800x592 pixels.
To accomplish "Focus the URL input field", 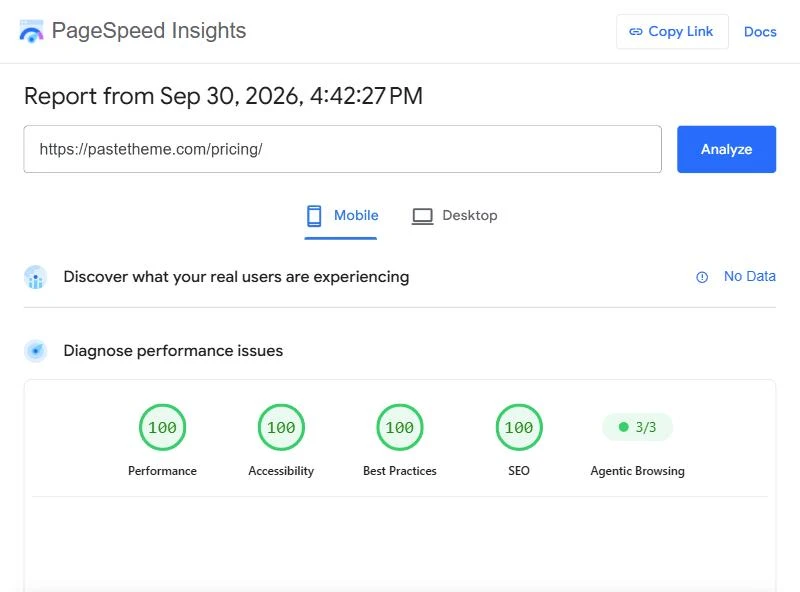I will [x=342, y=149].
